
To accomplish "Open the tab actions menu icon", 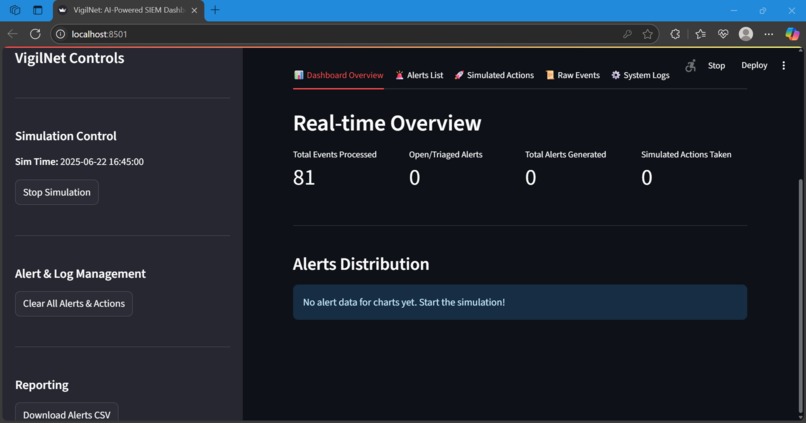I will pyautogui.click(x=38, y=10).
